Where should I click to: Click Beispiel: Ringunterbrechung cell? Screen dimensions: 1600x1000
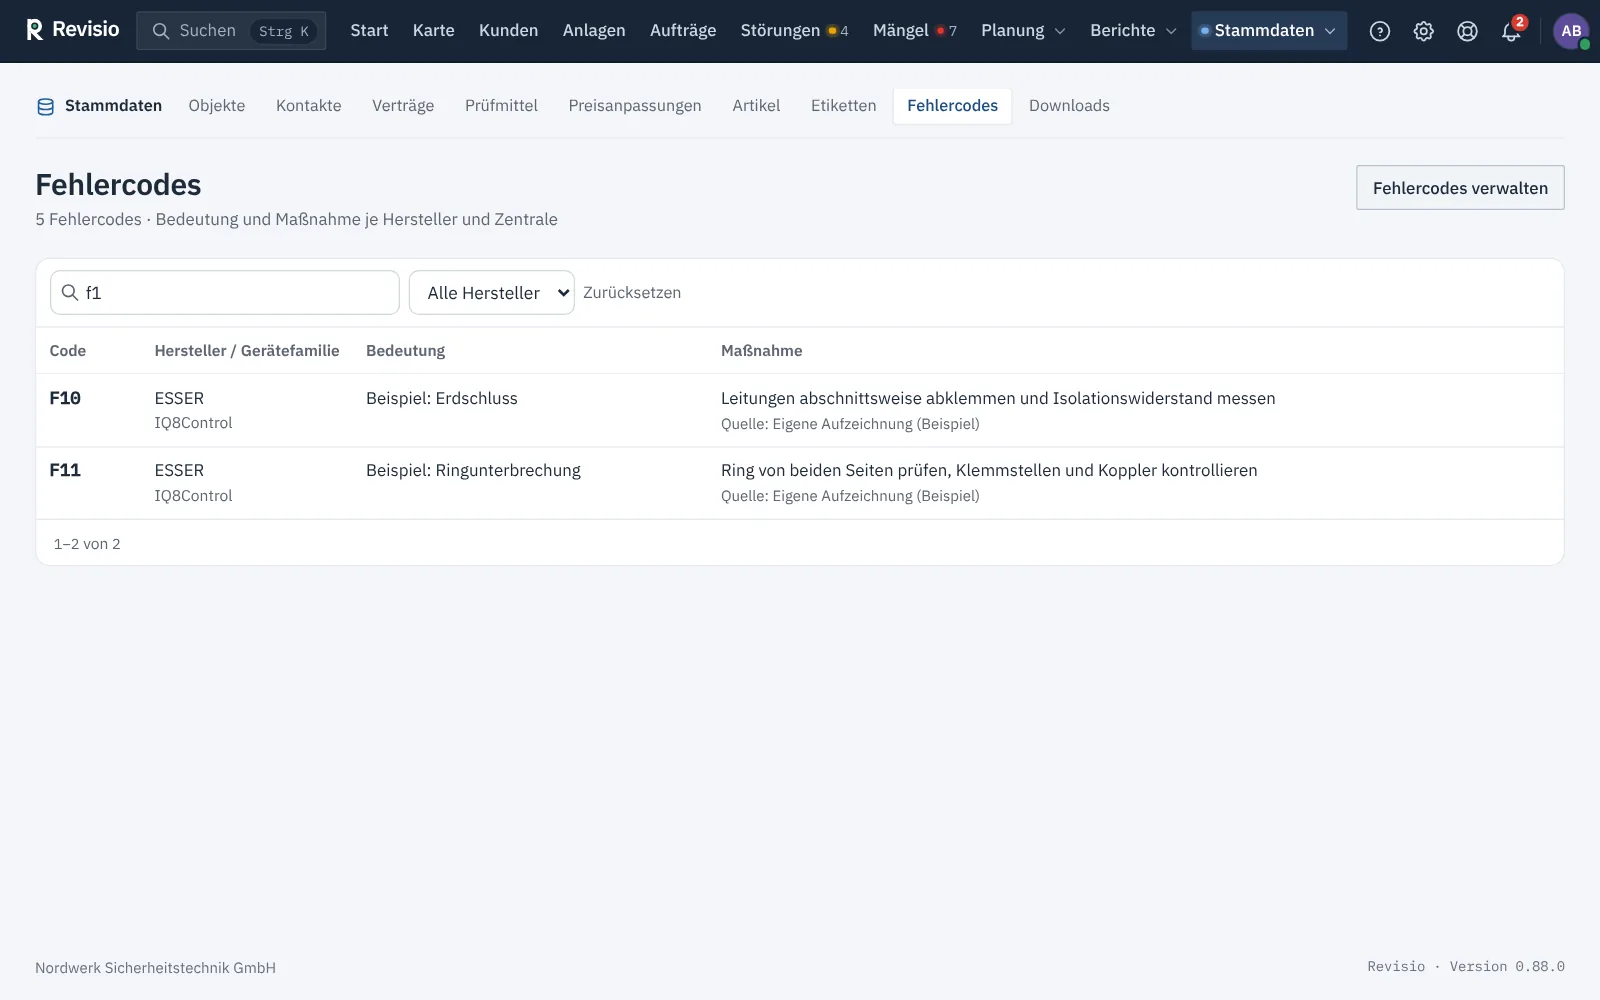[473, 470]
